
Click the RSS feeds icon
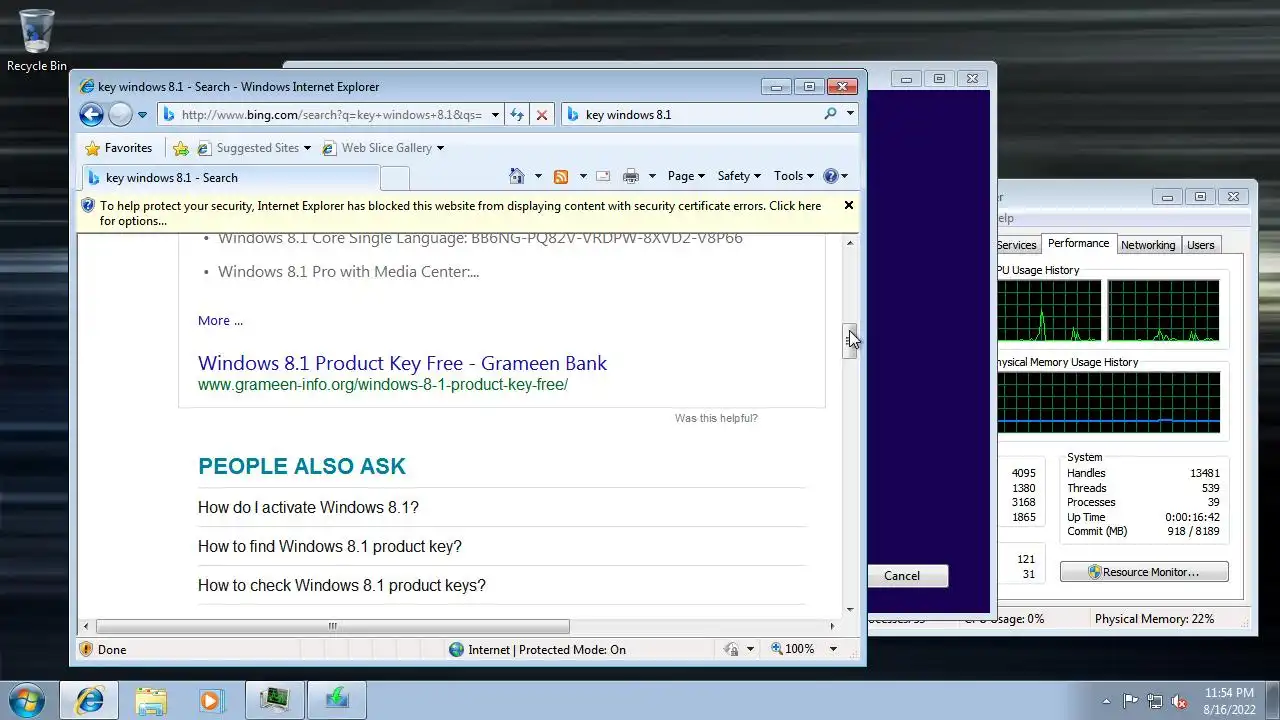[x=561, y=176]
